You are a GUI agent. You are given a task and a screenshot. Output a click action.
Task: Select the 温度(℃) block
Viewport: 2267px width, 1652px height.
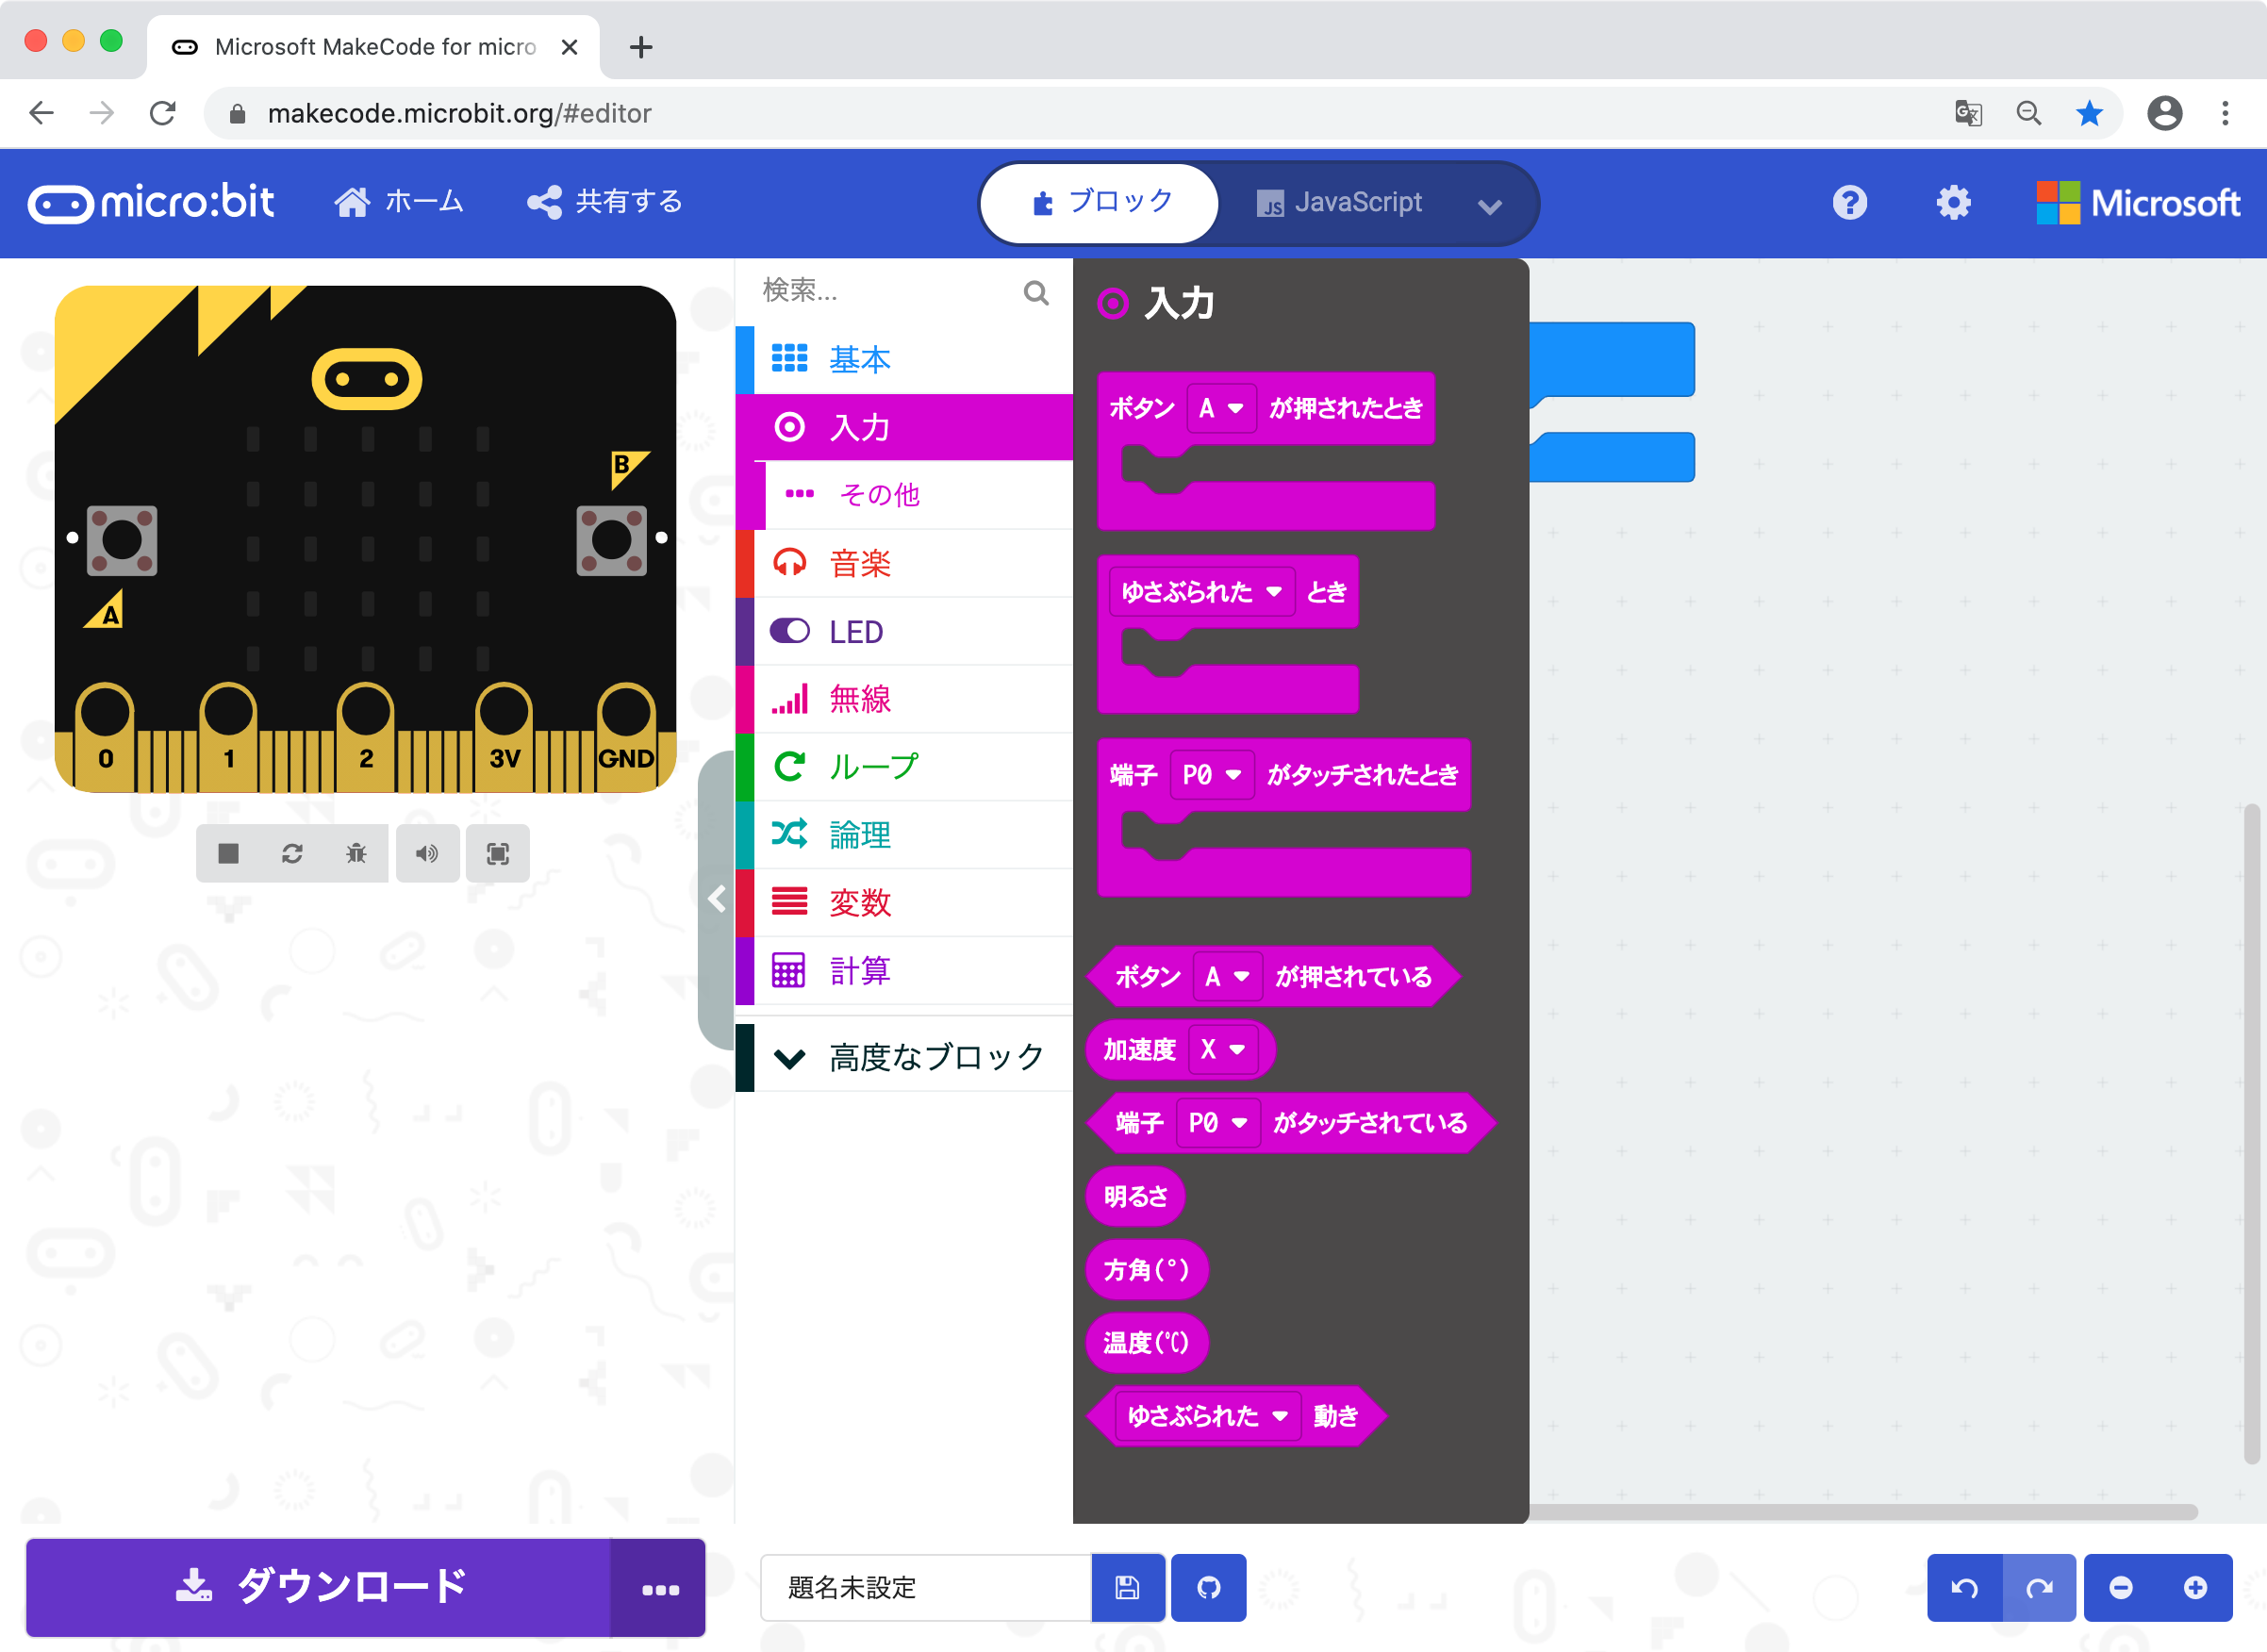pyautogui.click(x=1146, y=1343)
